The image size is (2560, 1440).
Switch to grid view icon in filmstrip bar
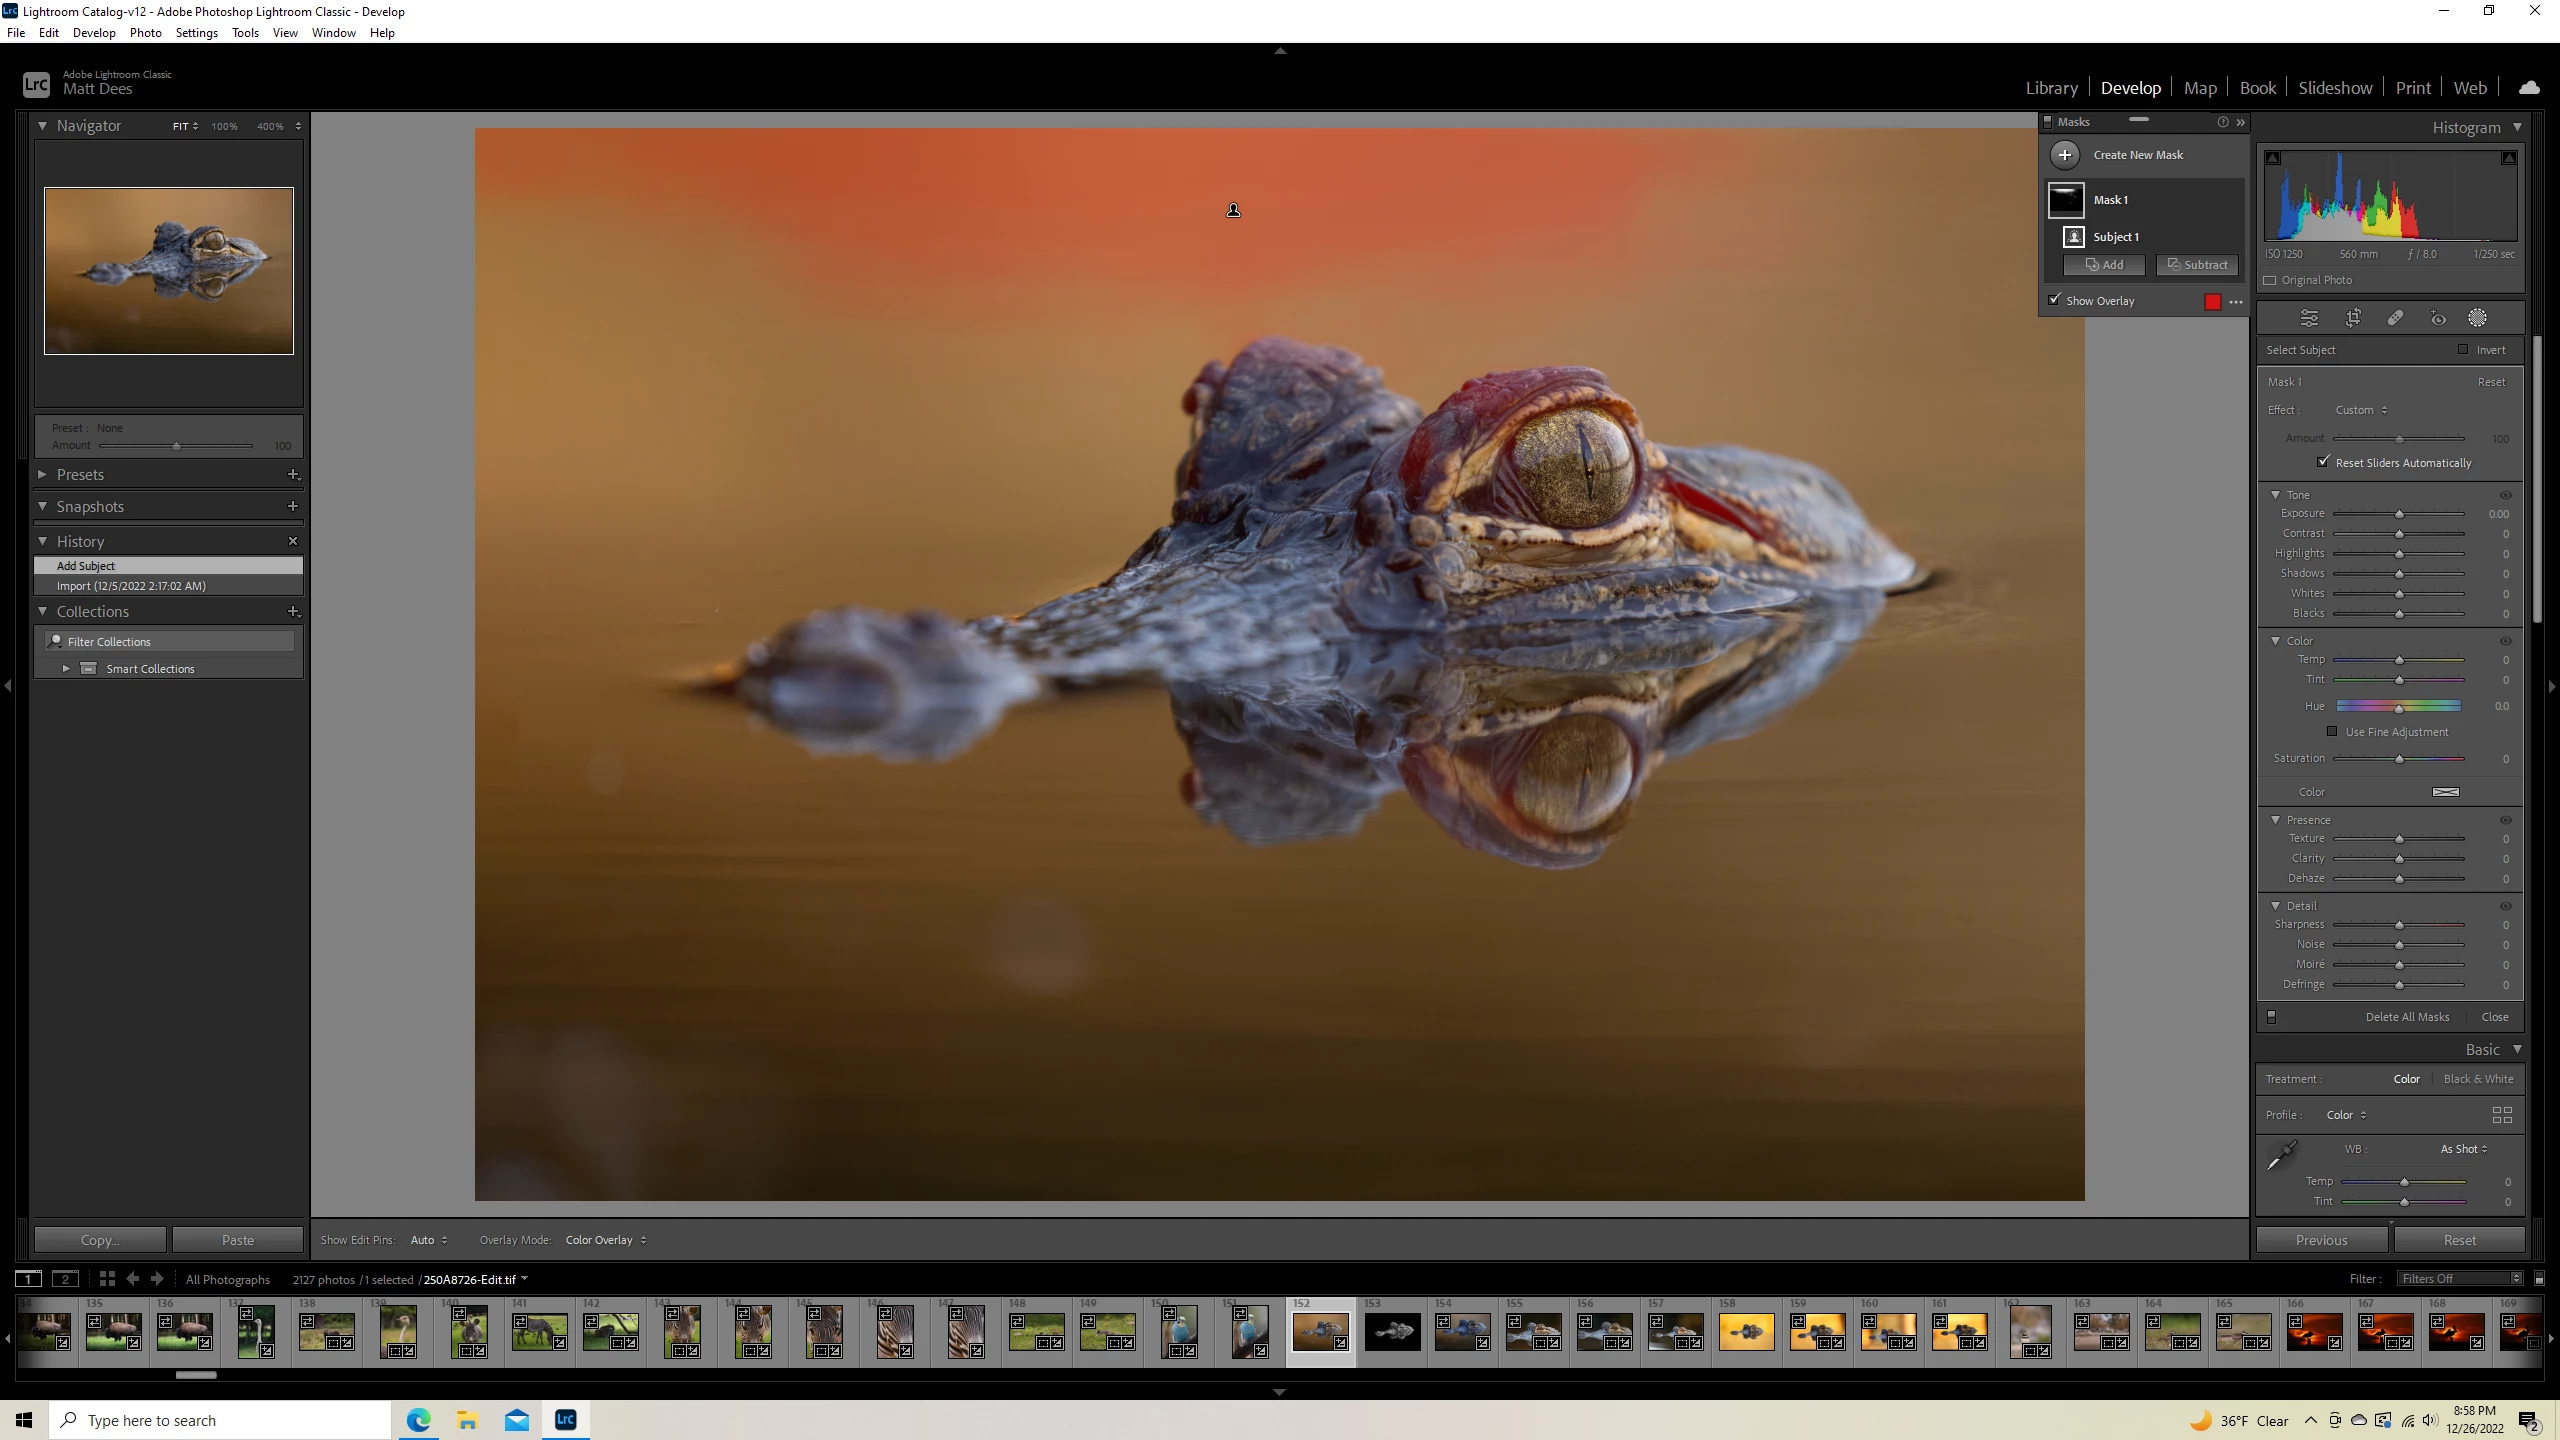pyautogui.click(x=107, y=1279)
